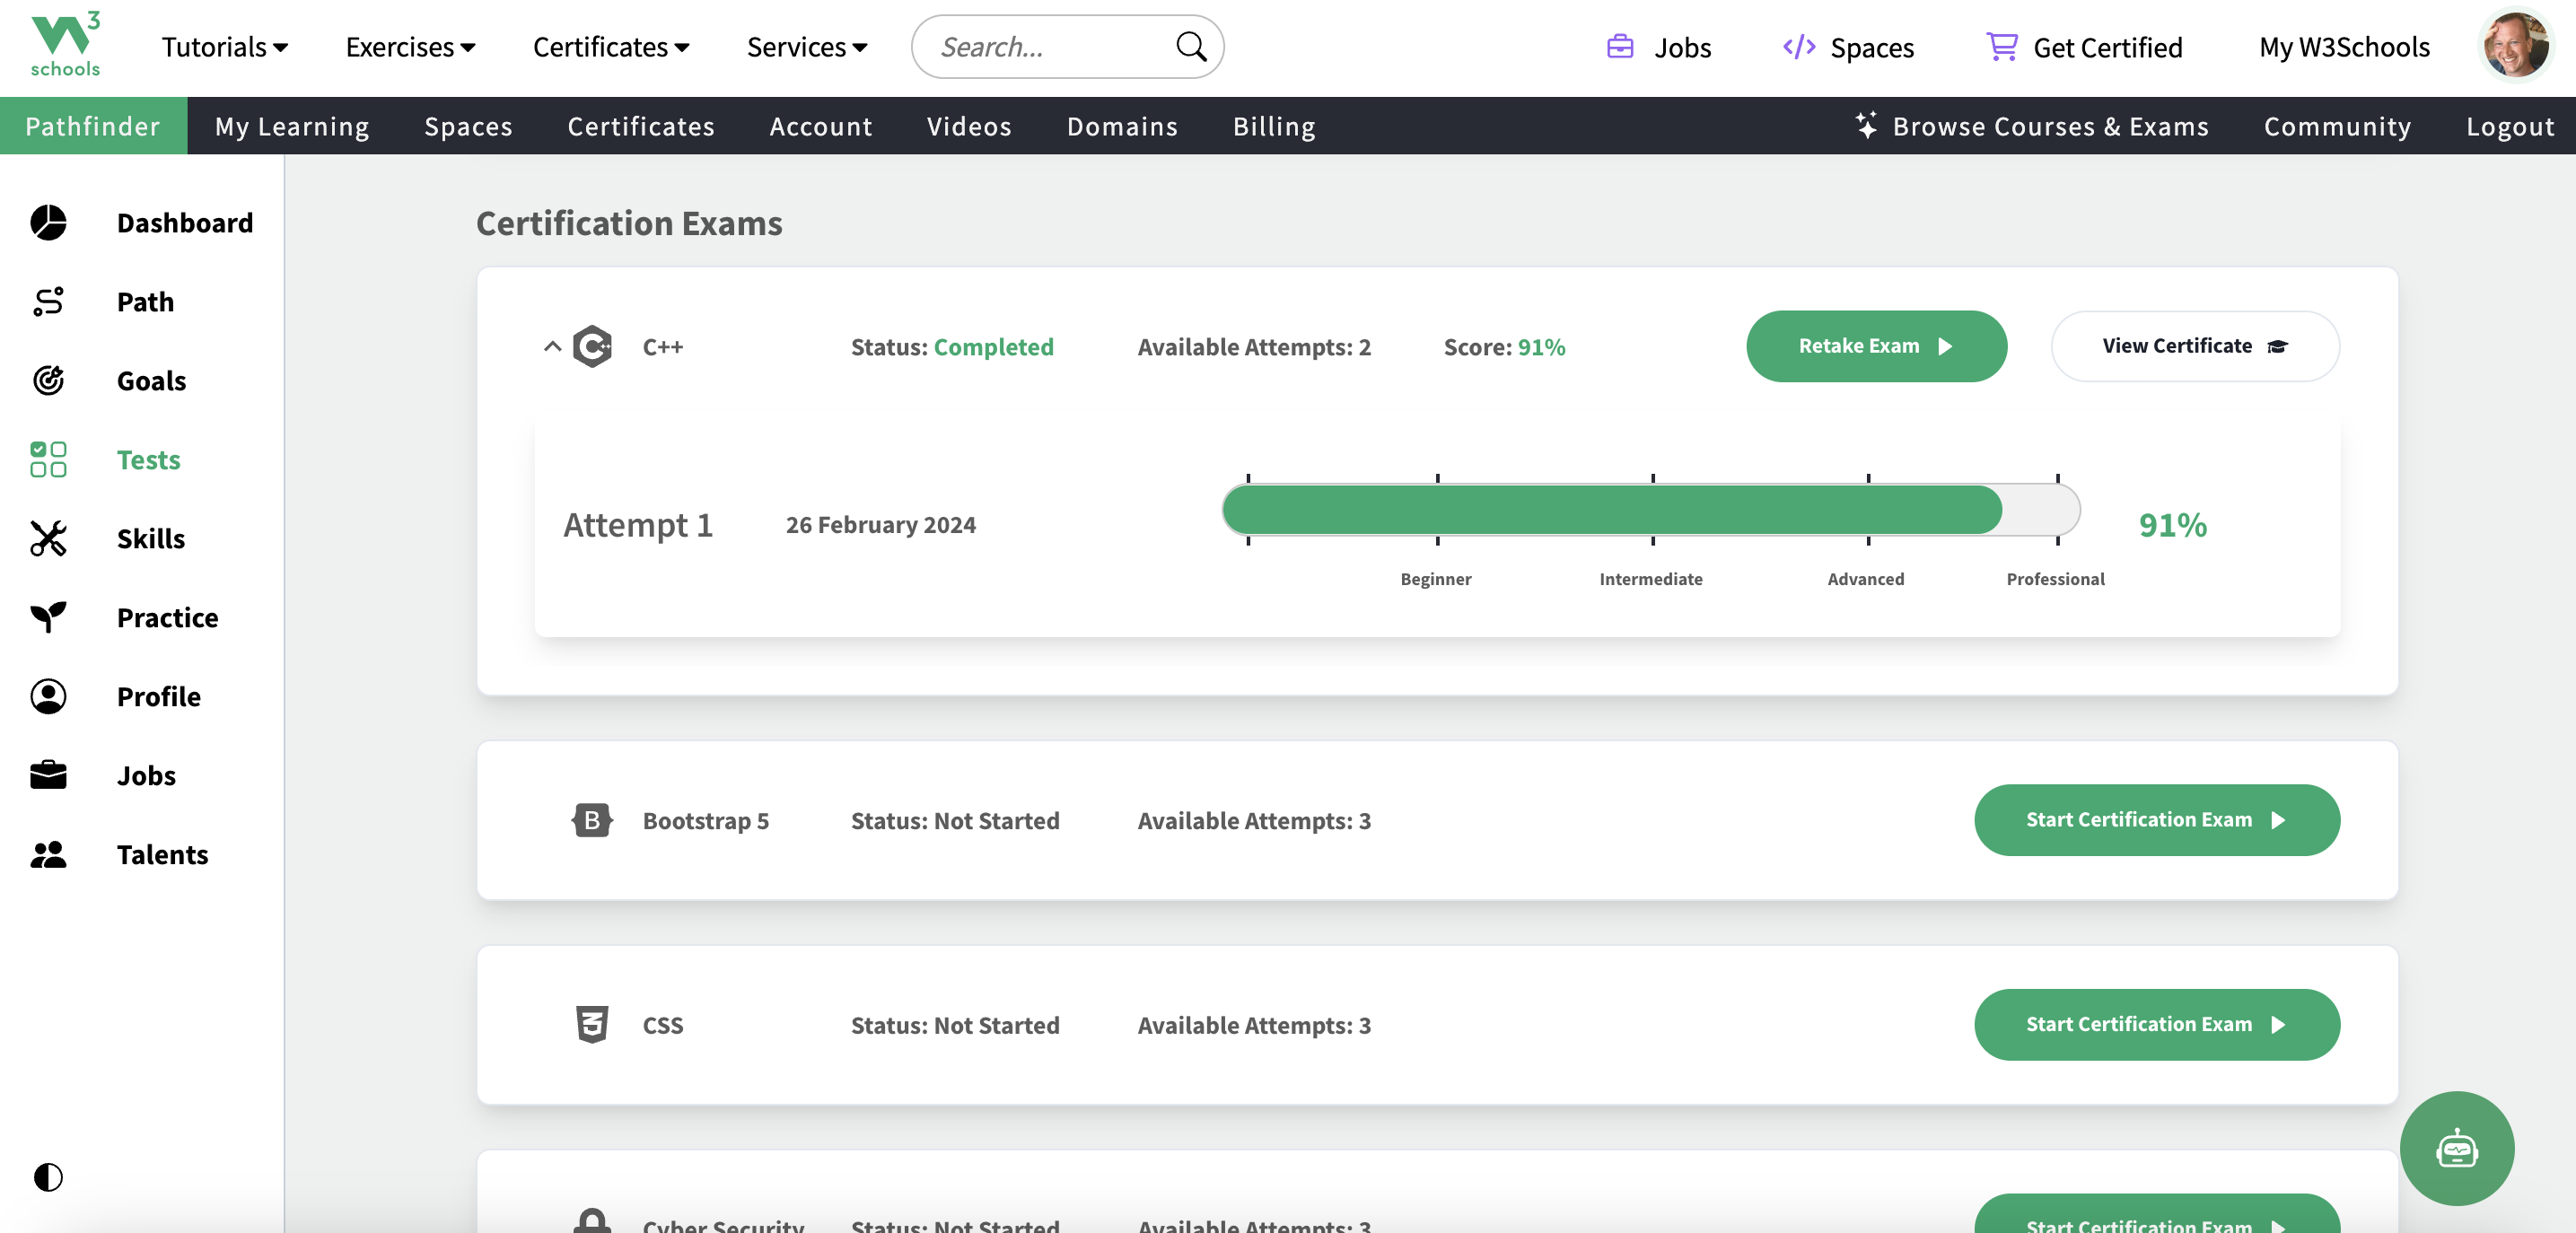Click the W3Schools logo

(x=65, y=44)
